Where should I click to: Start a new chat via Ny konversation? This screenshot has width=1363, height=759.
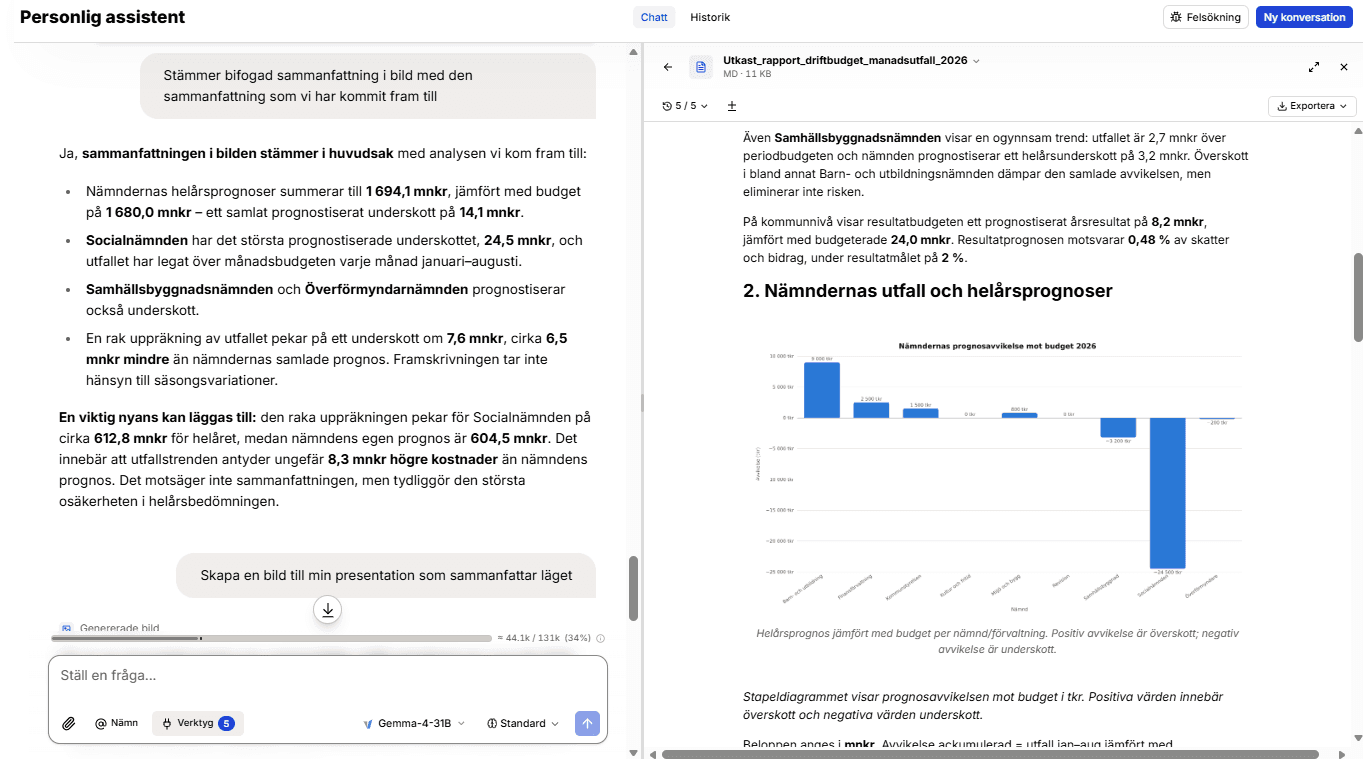coord(1304,17)
